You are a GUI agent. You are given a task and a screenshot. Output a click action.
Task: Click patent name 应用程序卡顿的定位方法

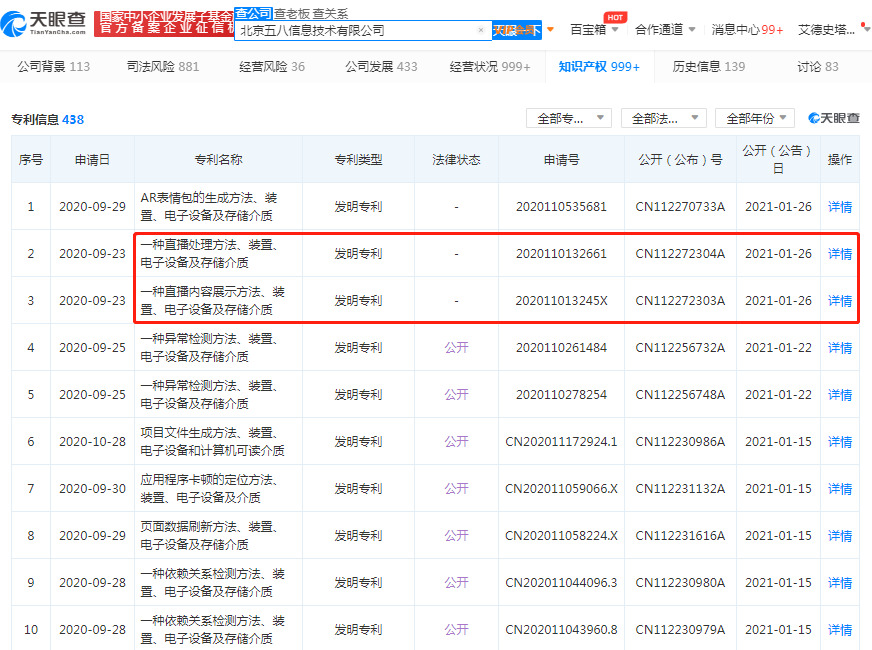209,489
